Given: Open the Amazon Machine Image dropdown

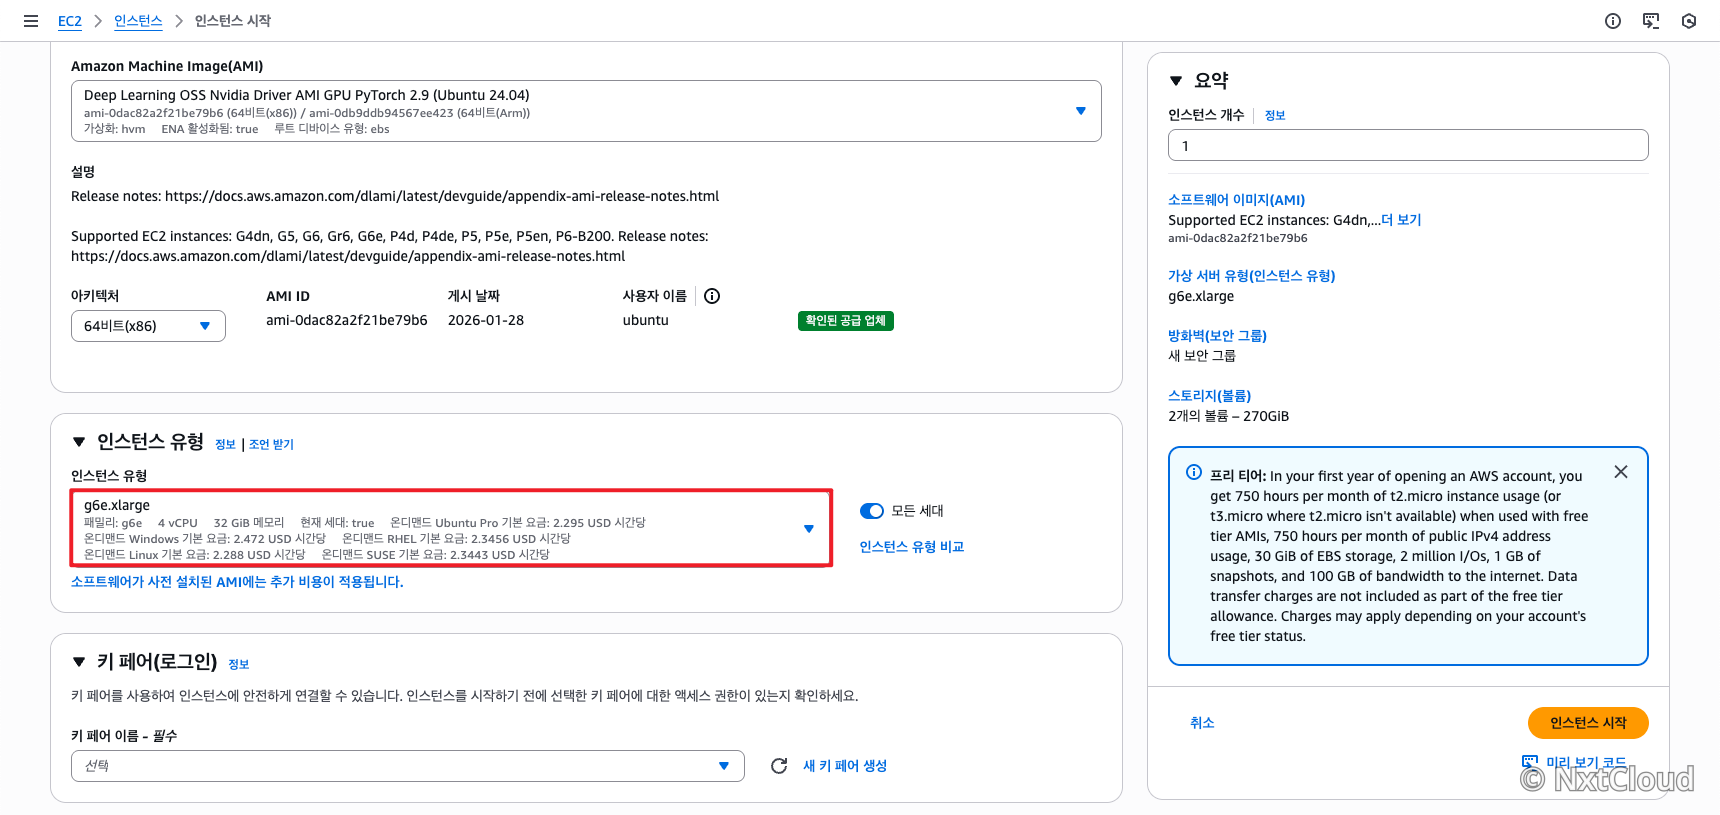Looking at the screenshot, I should coord(586,111).
